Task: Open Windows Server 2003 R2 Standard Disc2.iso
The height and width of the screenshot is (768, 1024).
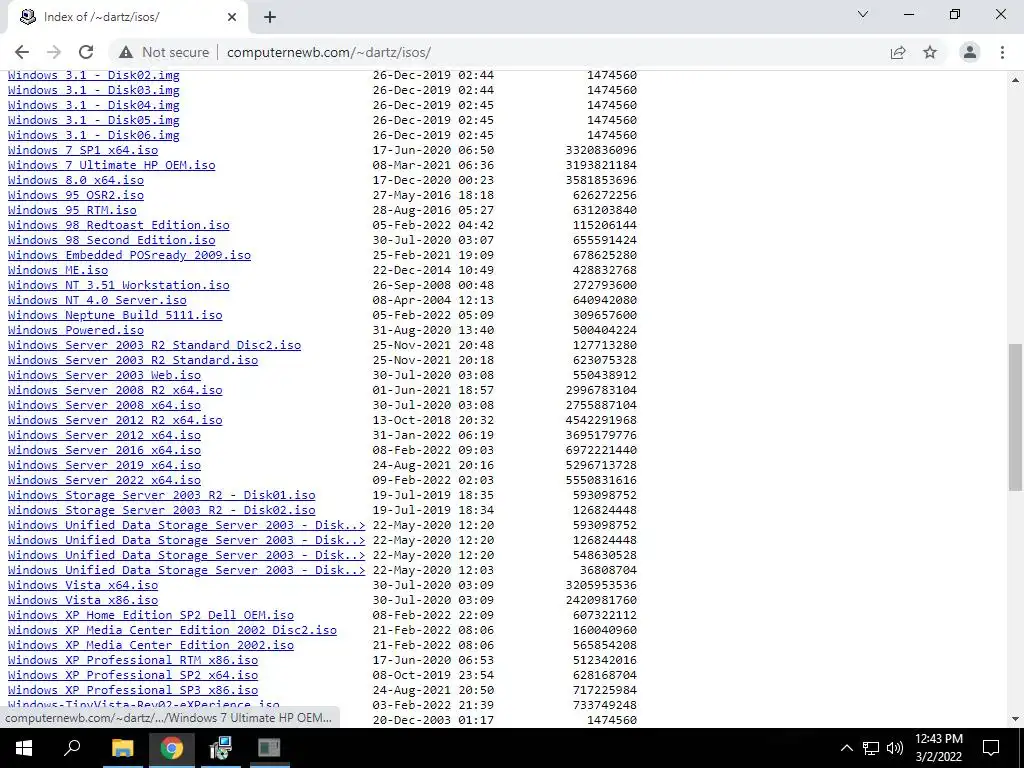Action: click(x=154, y=345)
